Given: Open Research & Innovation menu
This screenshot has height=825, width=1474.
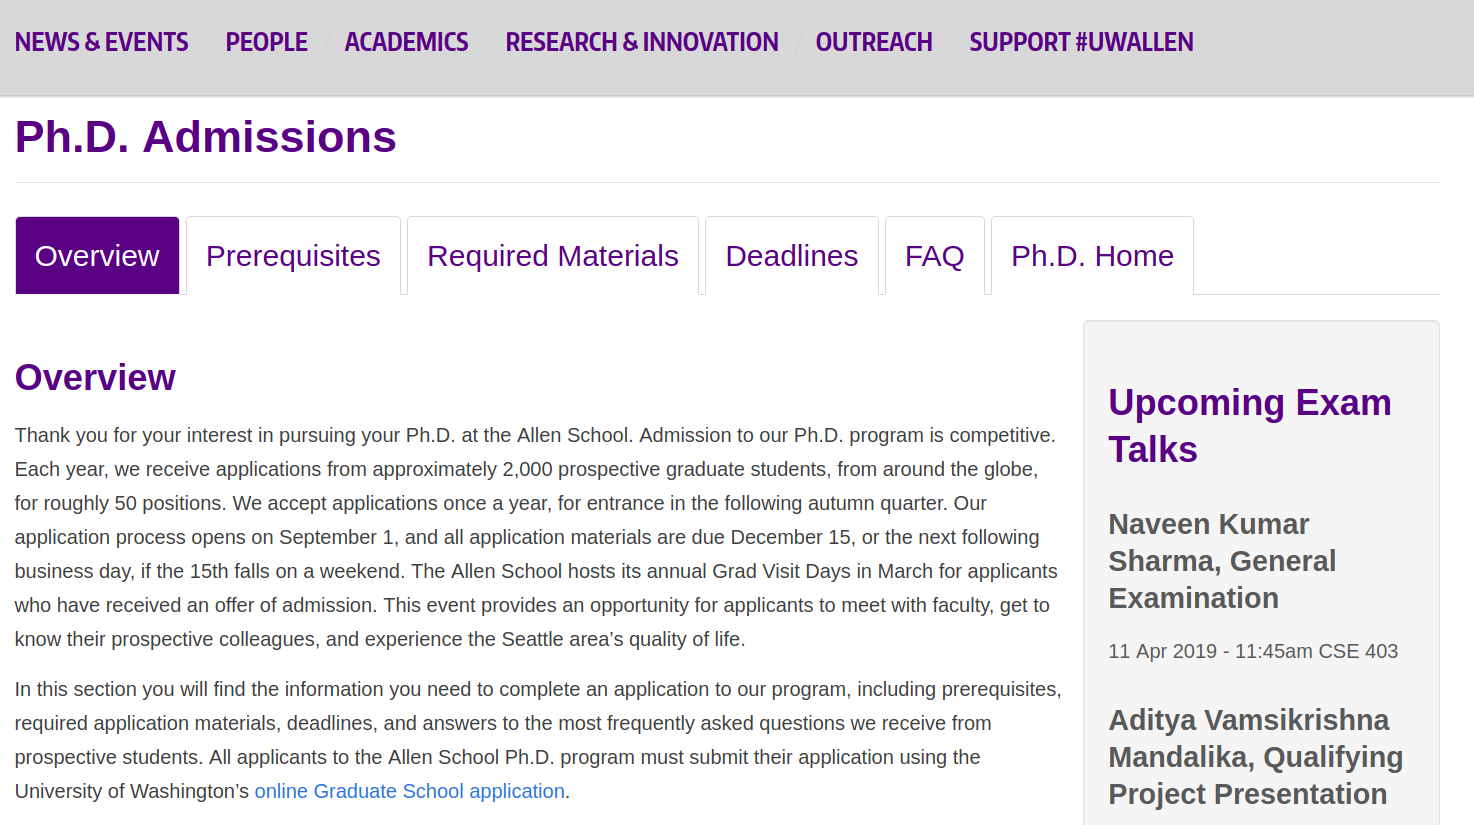Looking at the screenshot, I should point(642,42).
